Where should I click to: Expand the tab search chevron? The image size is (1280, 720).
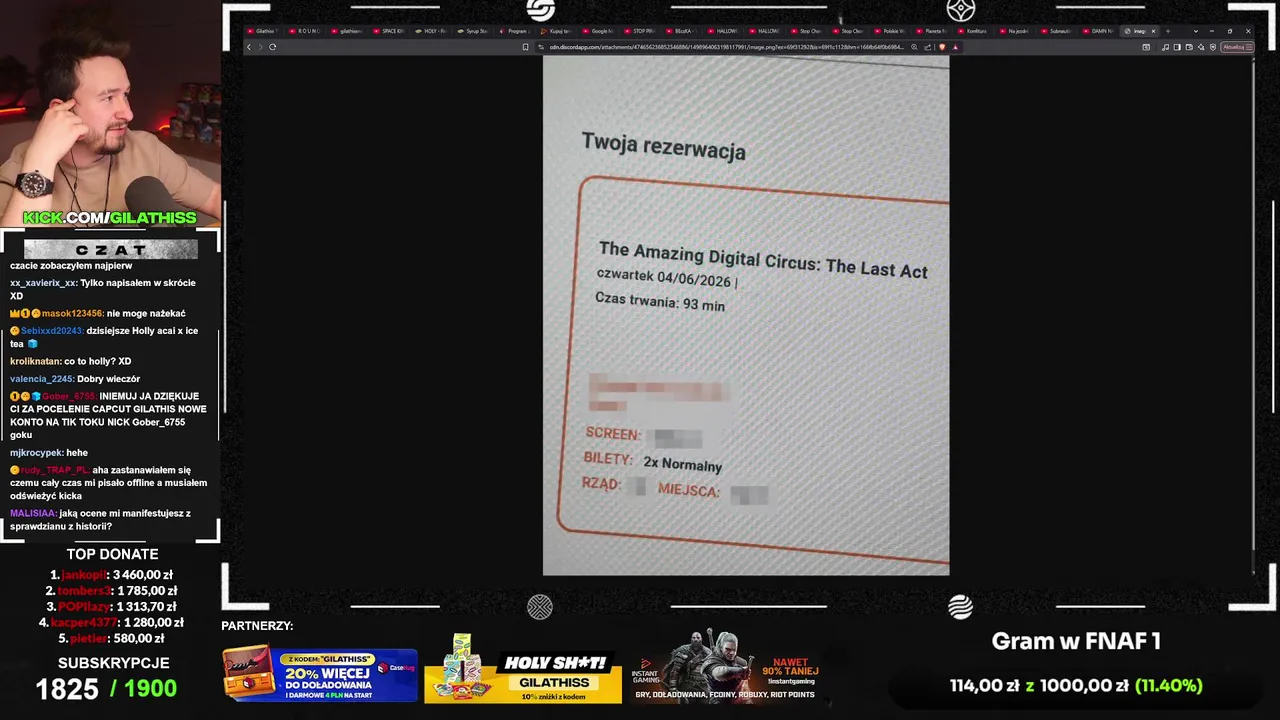point(1196,31)
